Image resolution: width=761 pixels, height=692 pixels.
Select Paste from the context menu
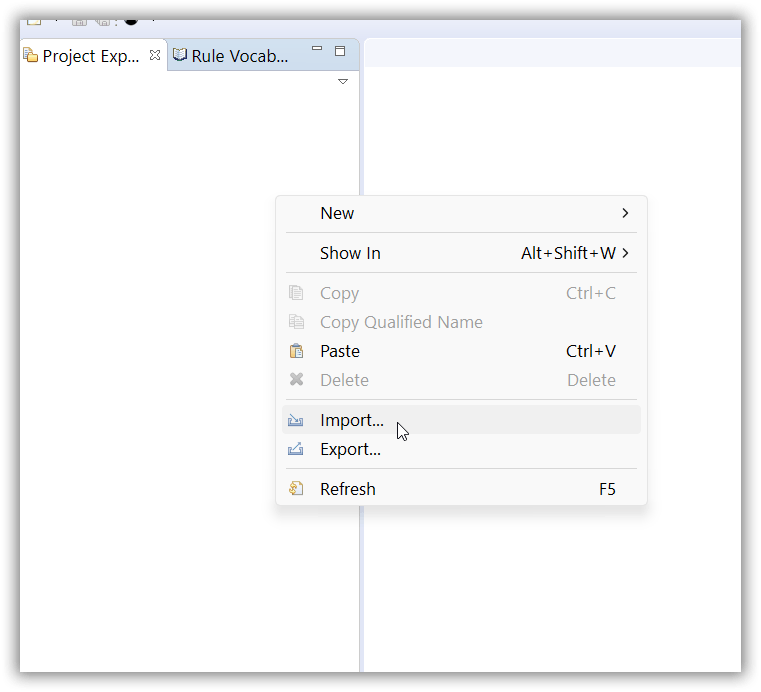pos(340,351)
